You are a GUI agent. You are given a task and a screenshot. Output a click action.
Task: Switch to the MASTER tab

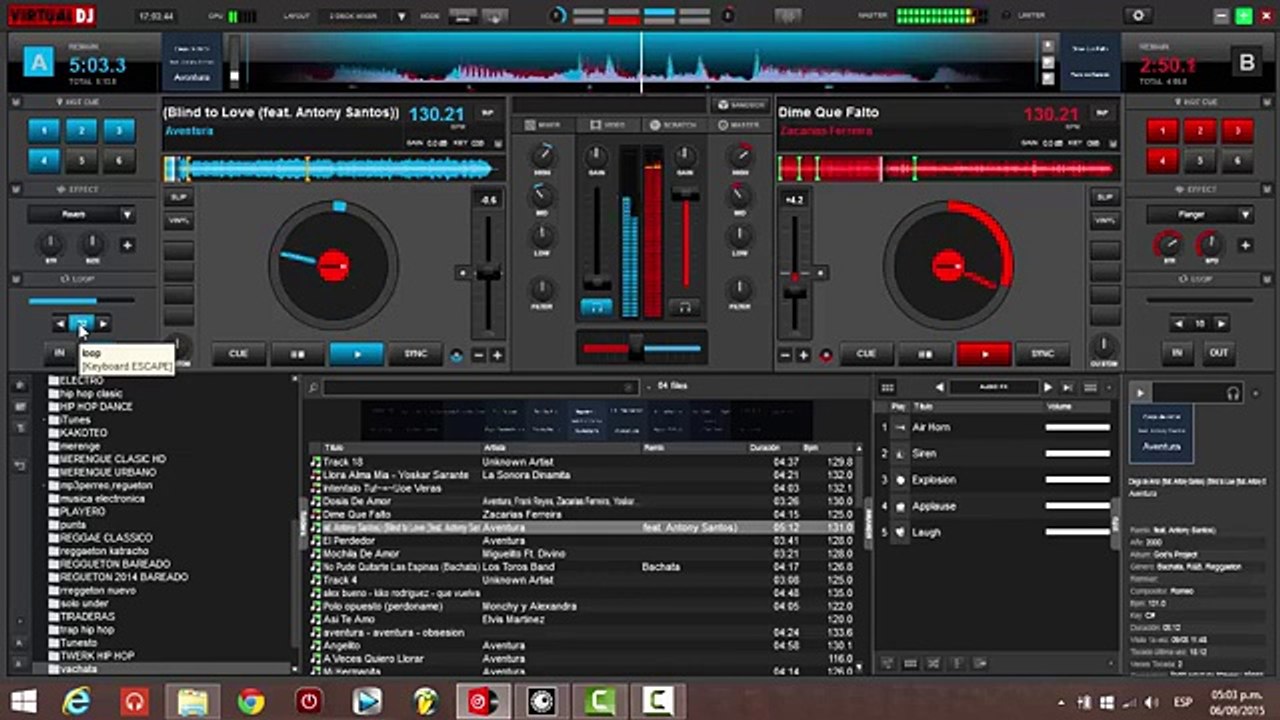pos(739,125)
